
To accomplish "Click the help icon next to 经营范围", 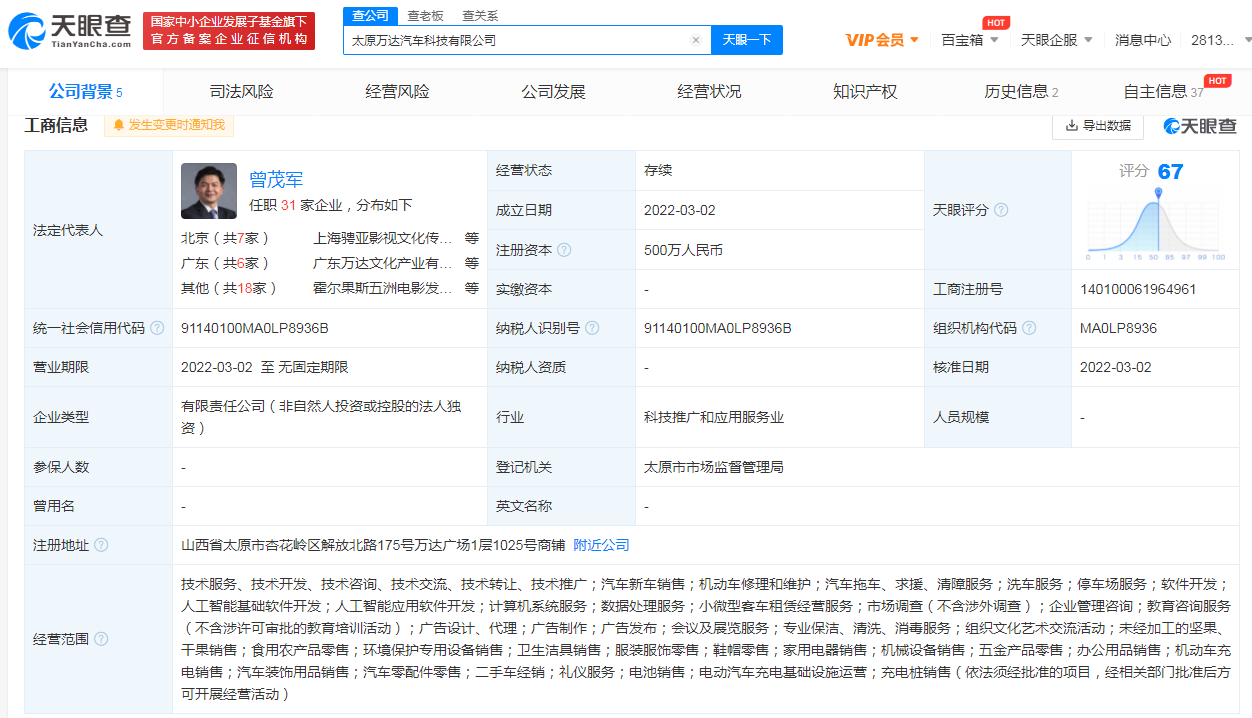I will (101, 638).
